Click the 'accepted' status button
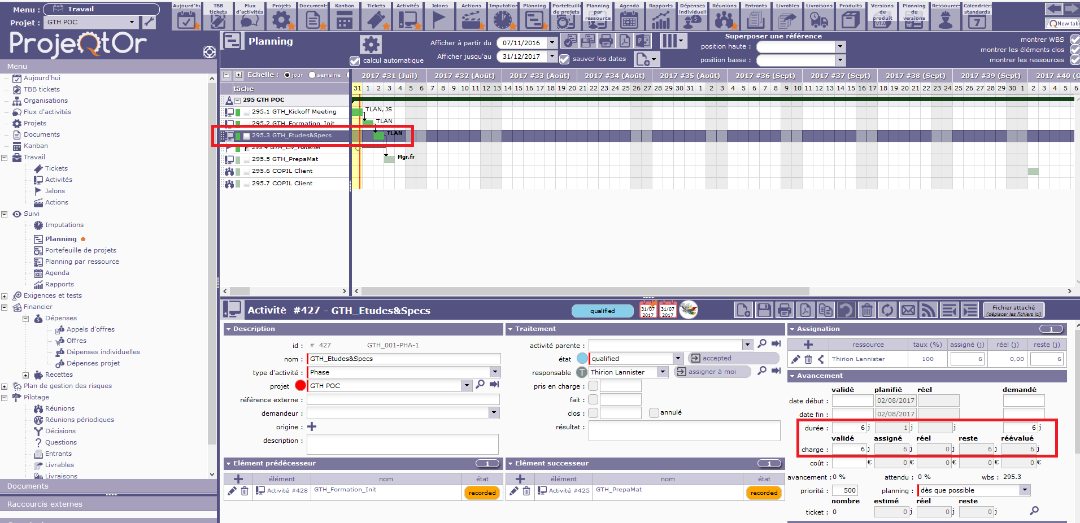This screenshot has width=1080, height=523. coord(712,358)
